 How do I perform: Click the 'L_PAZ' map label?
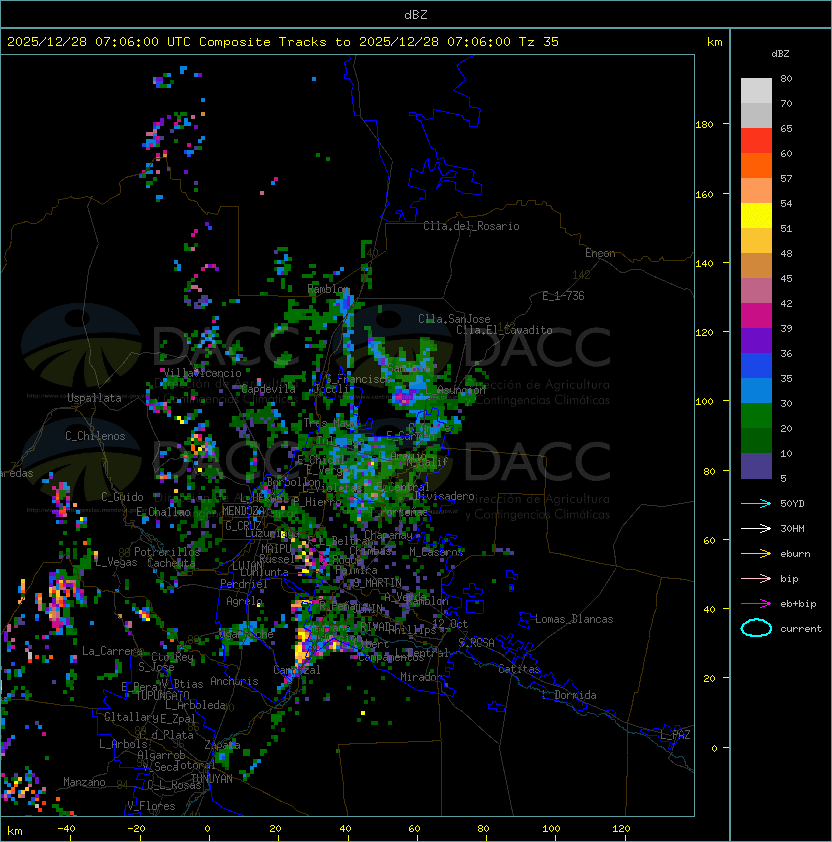click(675, 735)
